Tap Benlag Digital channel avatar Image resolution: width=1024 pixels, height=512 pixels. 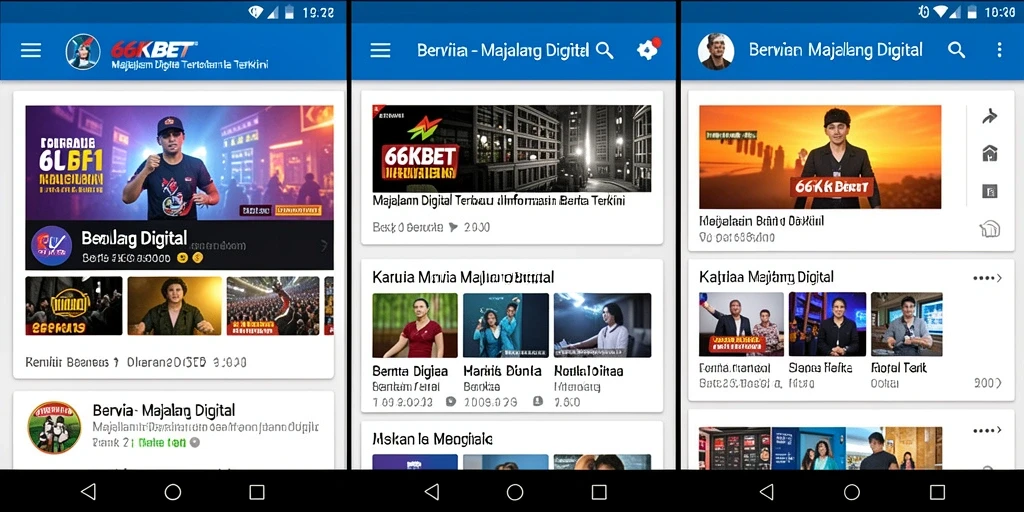[51, 245]
